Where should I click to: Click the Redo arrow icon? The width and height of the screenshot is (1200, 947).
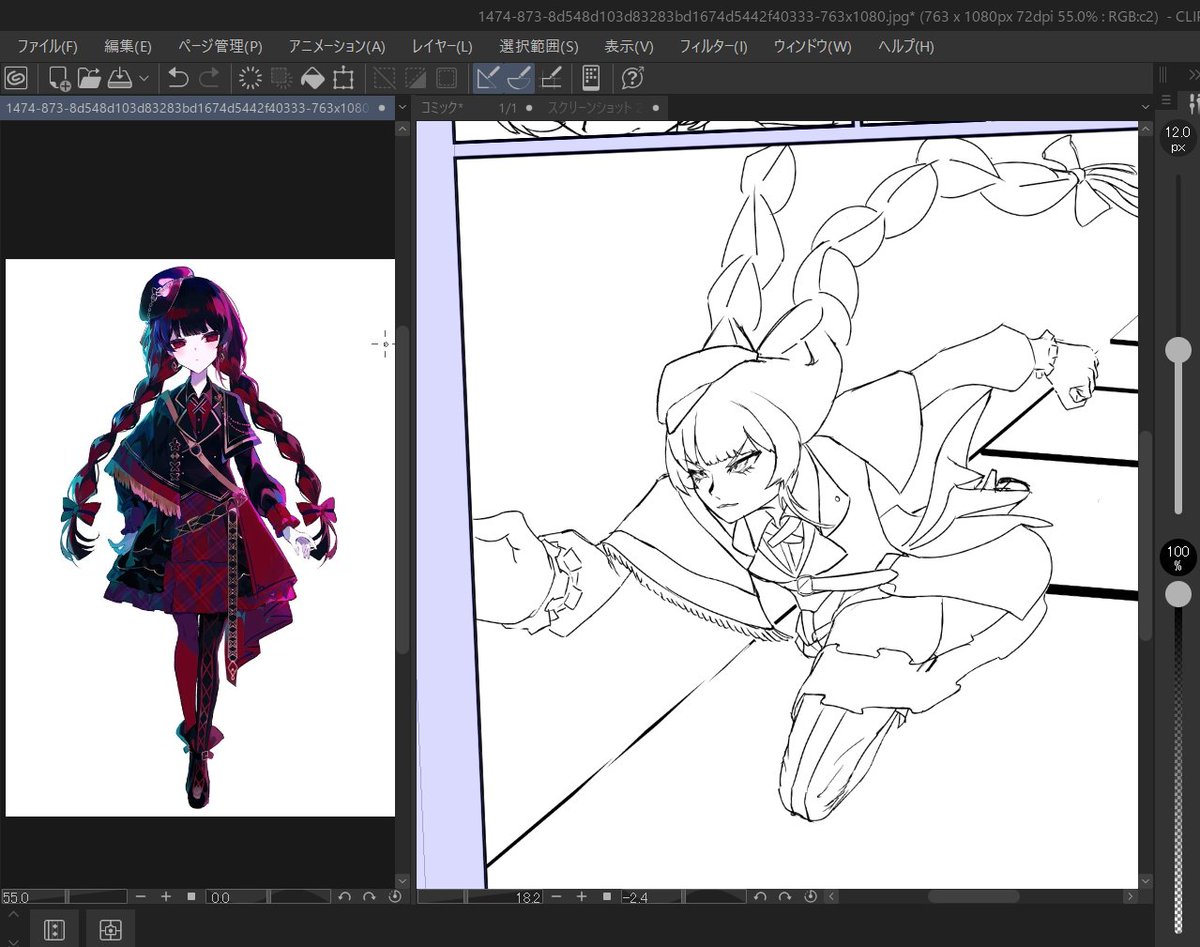[x=209, y=77]
